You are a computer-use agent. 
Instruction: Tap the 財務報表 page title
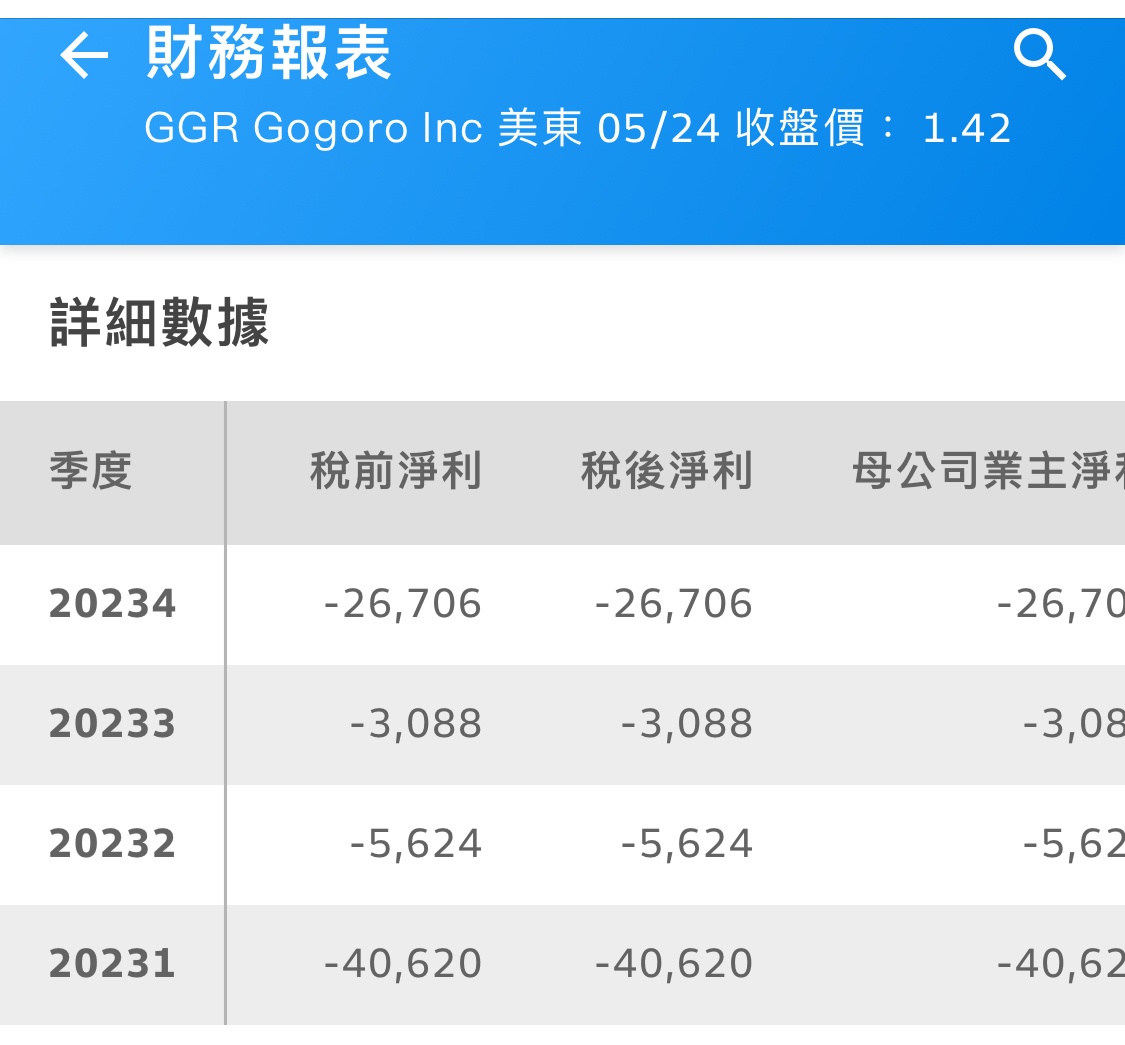269,53
